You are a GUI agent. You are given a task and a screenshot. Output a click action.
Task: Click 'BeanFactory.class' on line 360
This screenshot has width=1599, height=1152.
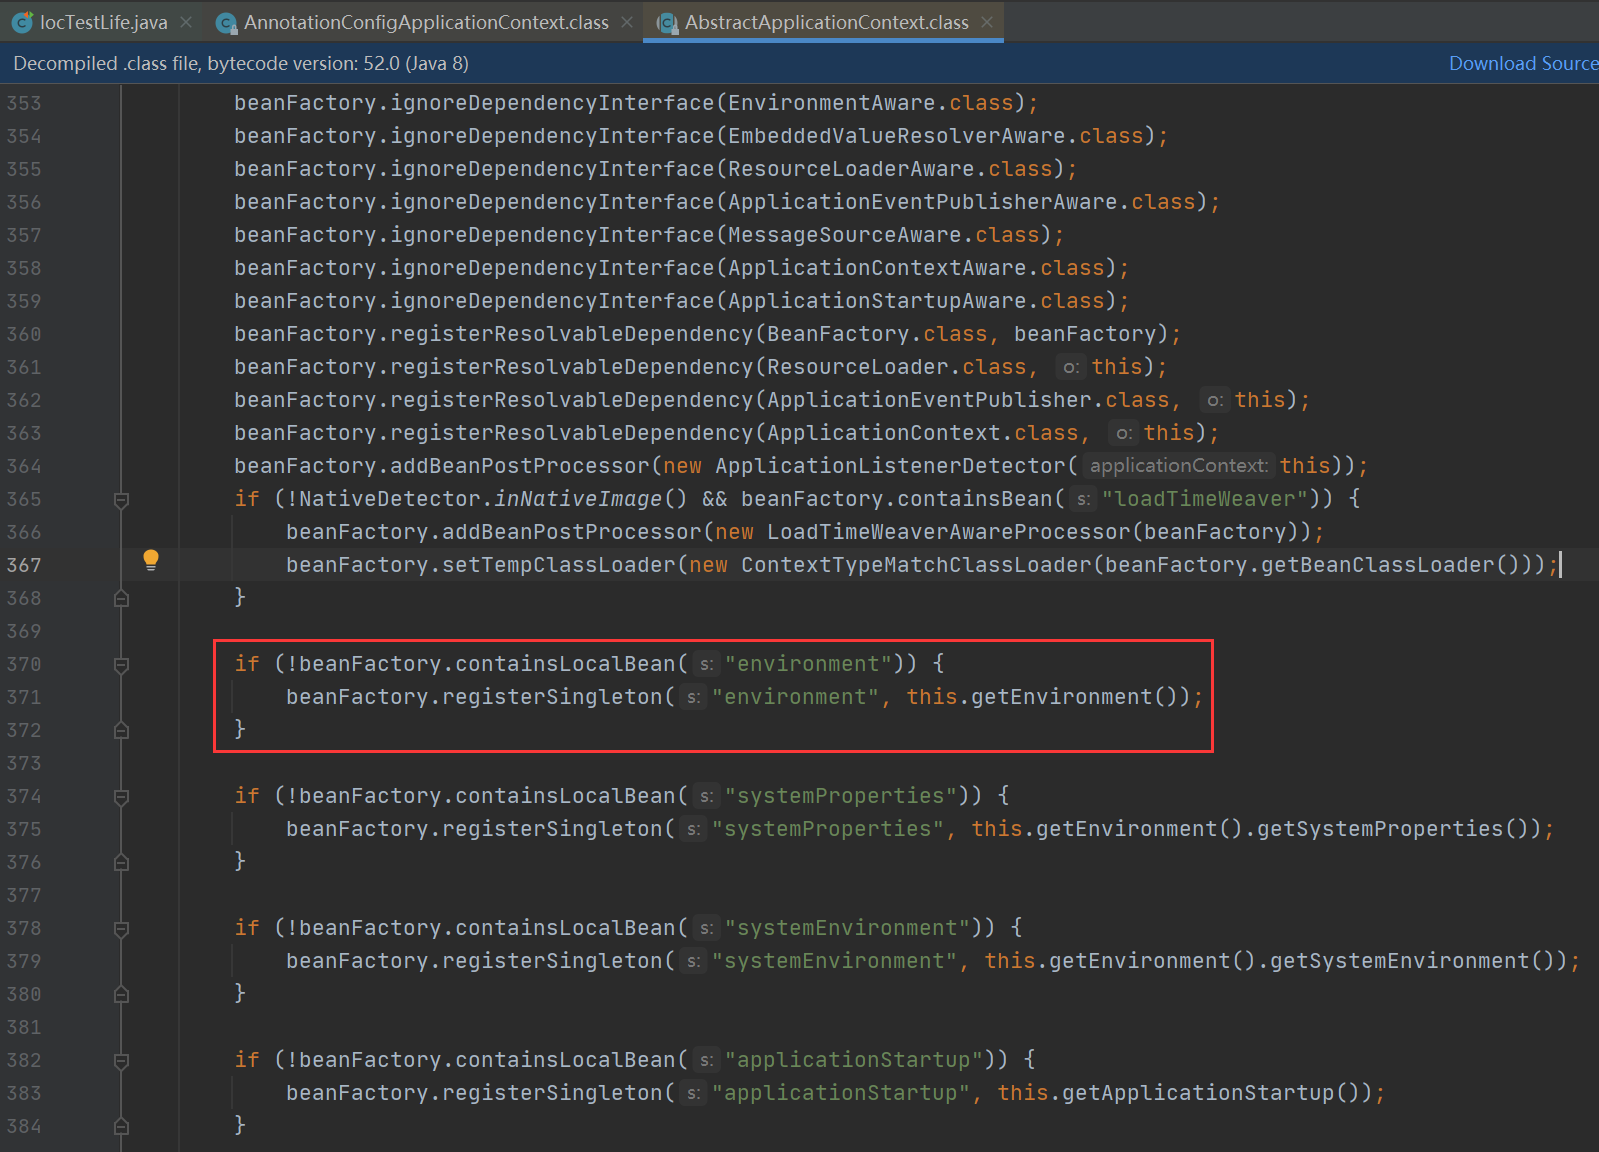(x=877, y=334)
